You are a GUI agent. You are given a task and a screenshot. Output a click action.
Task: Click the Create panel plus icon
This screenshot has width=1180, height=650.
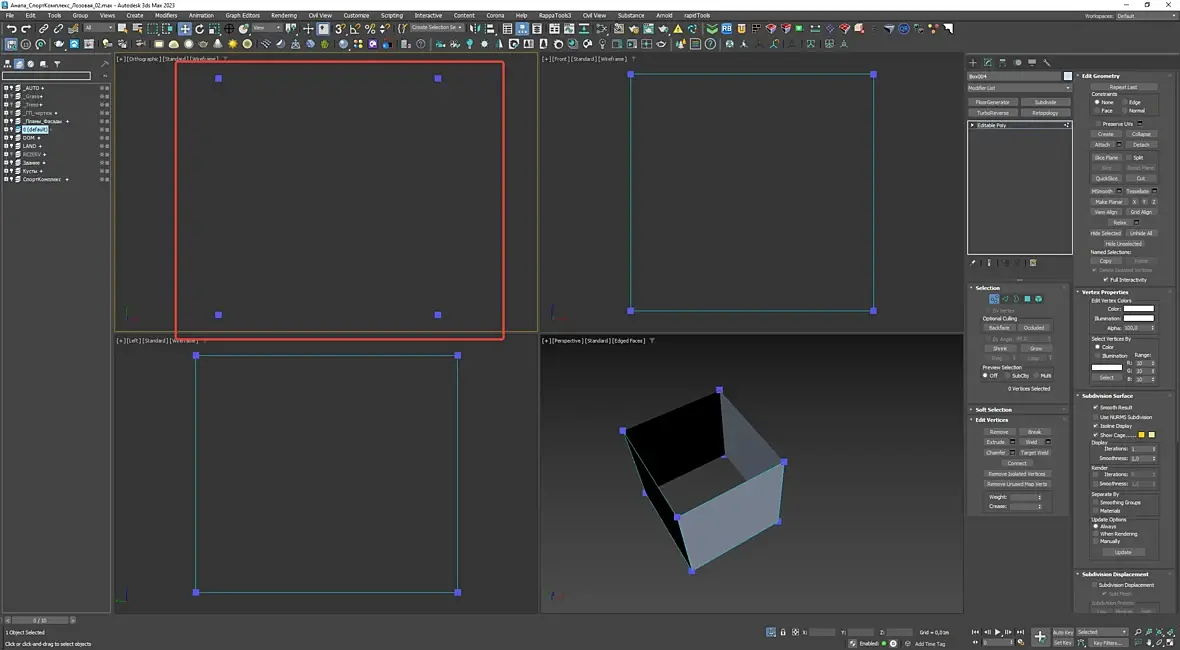pyautogui.click(x=973, y=63)
